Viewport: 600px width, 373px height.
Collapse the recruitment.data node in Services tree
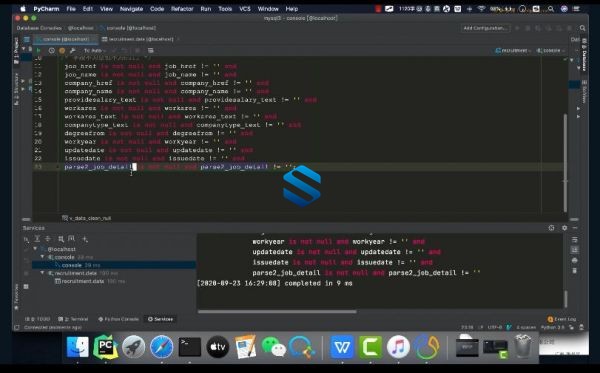[x=42, y=273]
